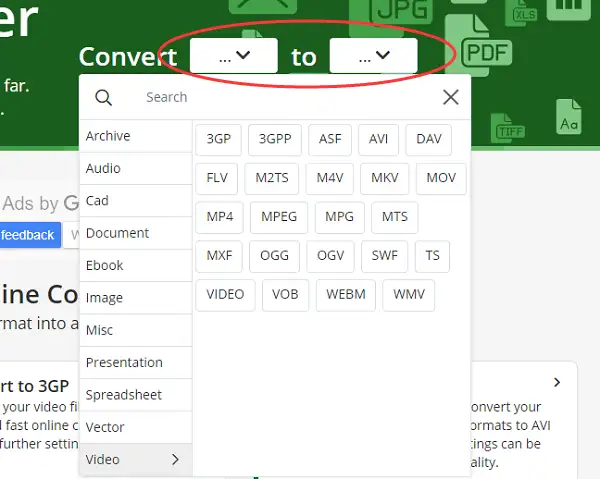Choose the MOV format

(x=441, y=178)
